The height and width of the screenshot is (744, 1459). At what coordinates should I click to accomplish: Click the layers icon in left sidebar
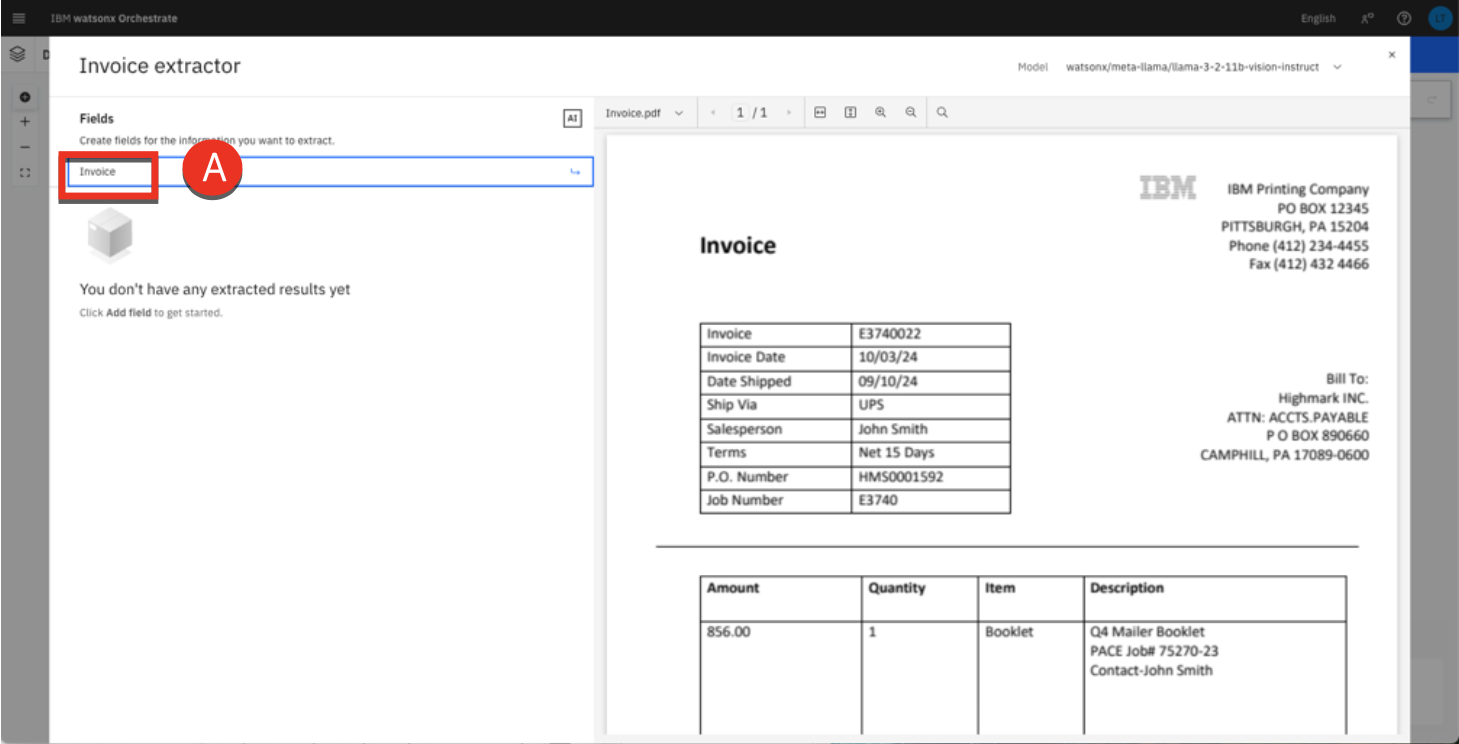pos(17,54)
